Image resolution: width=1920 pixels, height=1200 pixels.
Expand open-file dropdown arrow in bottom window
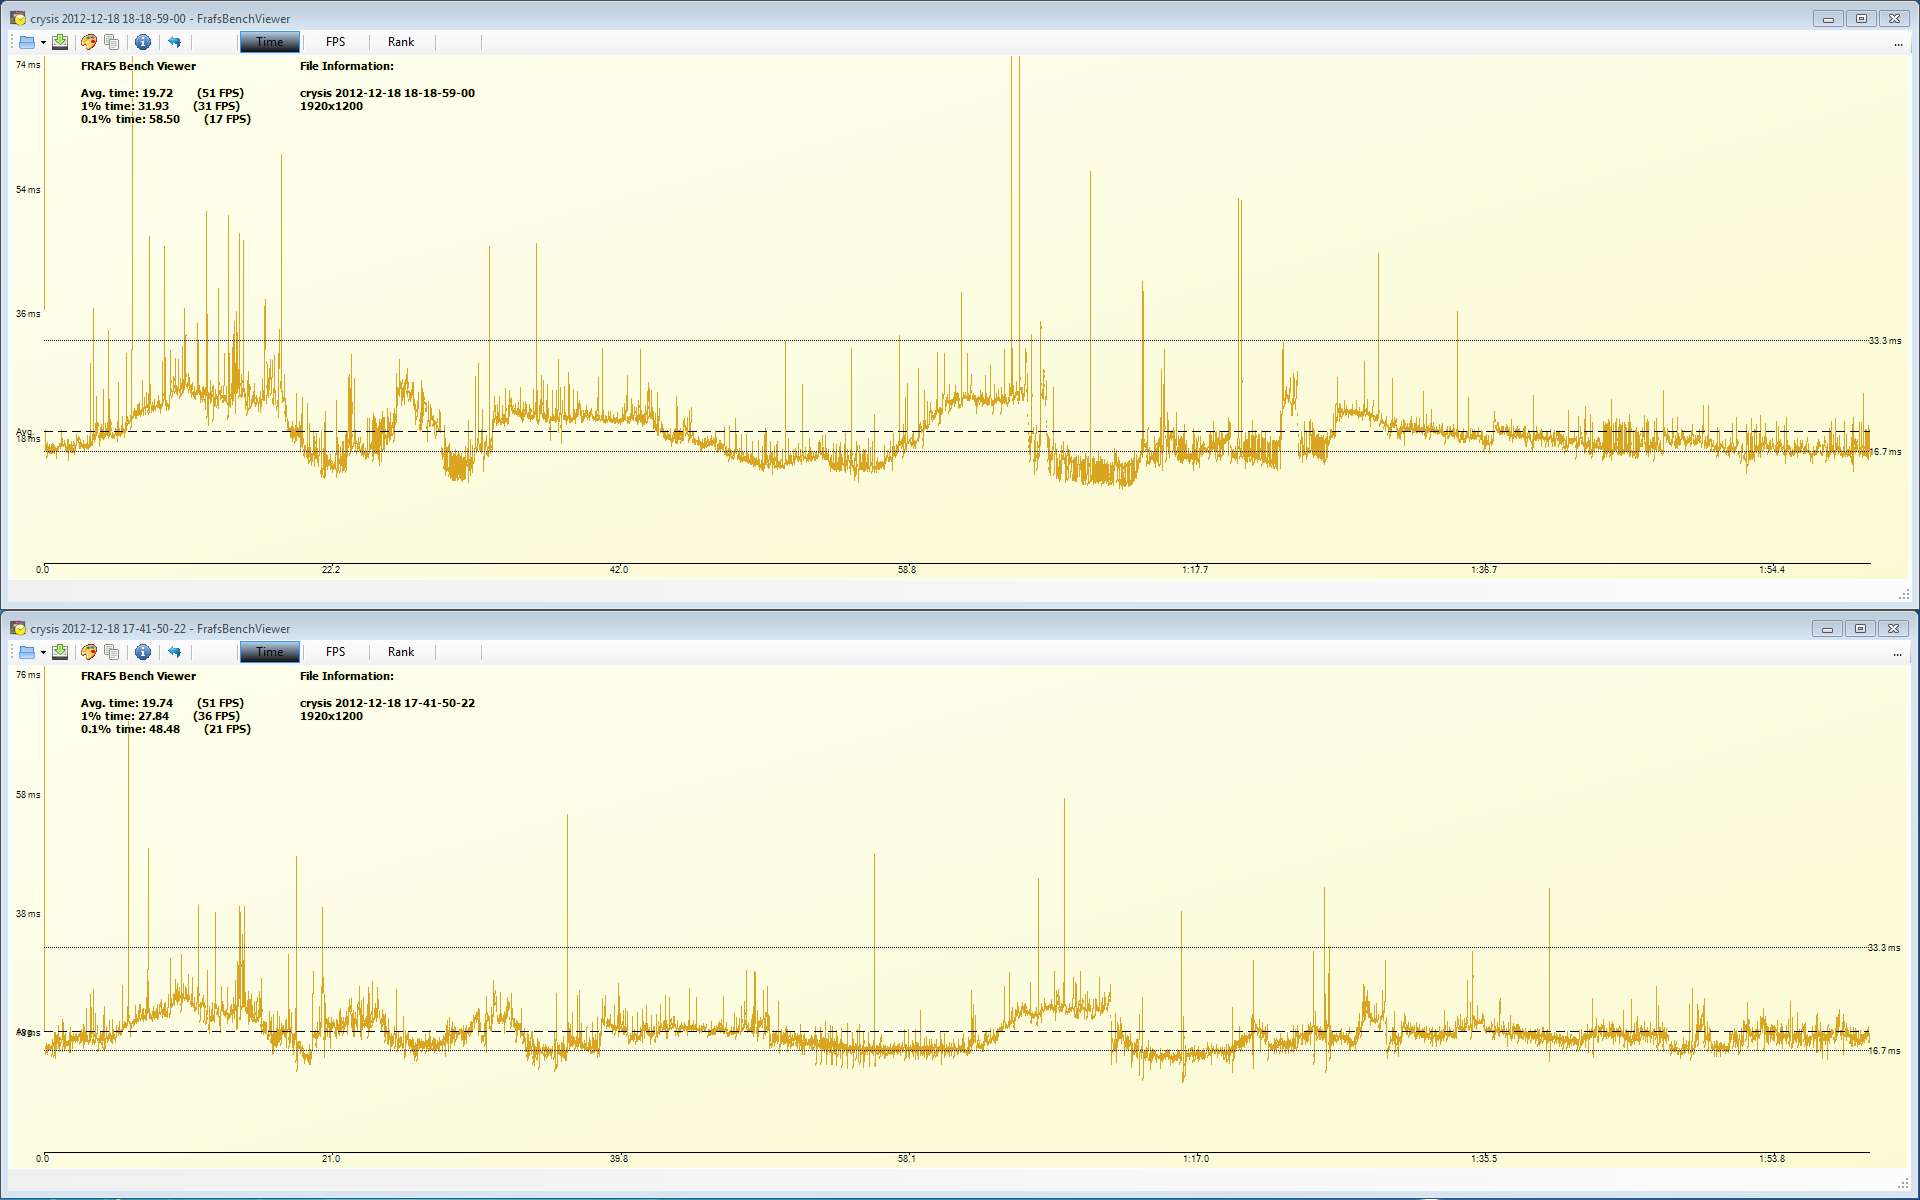pyautogui.click(x=43, y=652)
